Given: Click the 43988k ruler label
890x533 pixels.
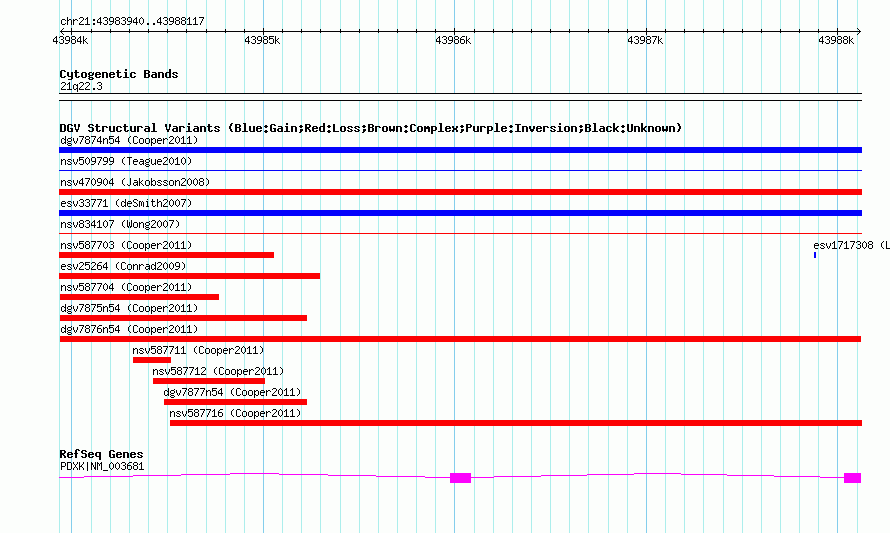Looking at the screenshot, I should point(836,40).
